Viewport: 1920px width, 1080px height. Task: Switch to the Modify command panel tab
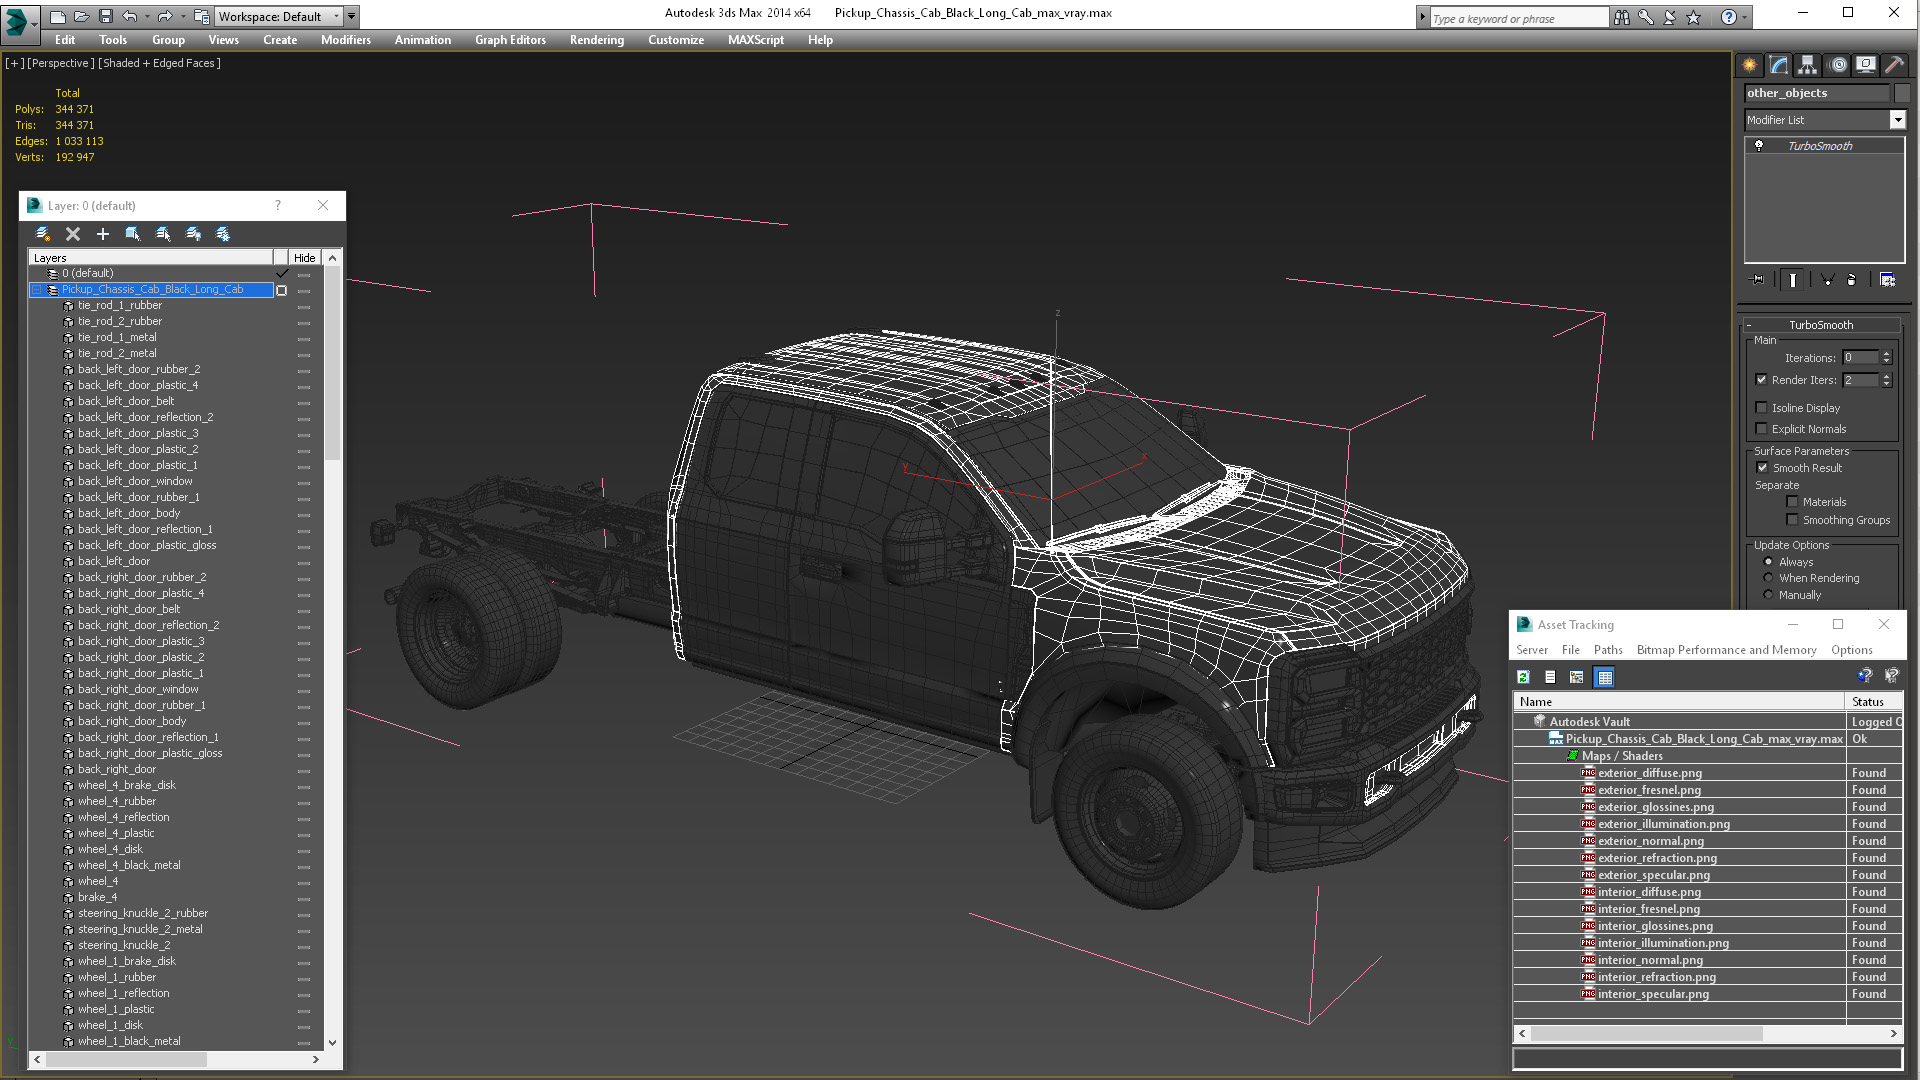click(x=1778, y=65)
